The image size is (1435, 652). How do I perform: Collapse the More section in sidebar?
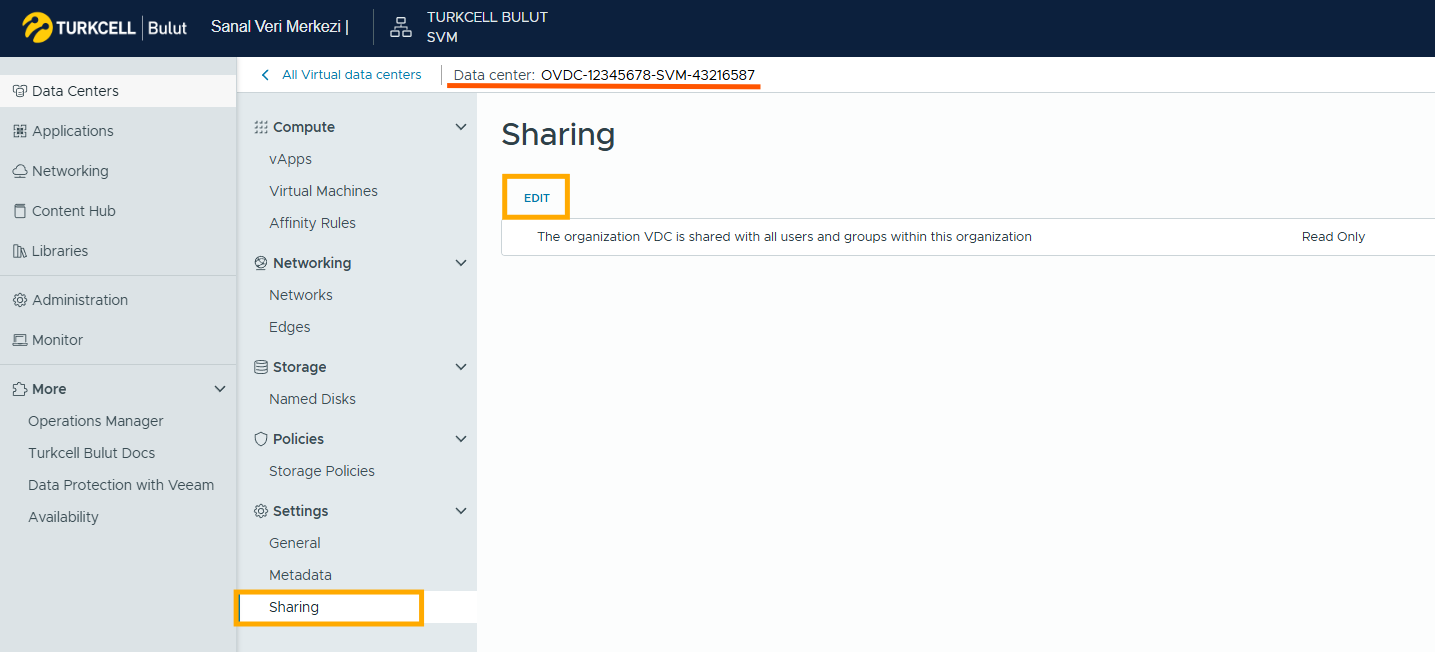pos(221,389)
